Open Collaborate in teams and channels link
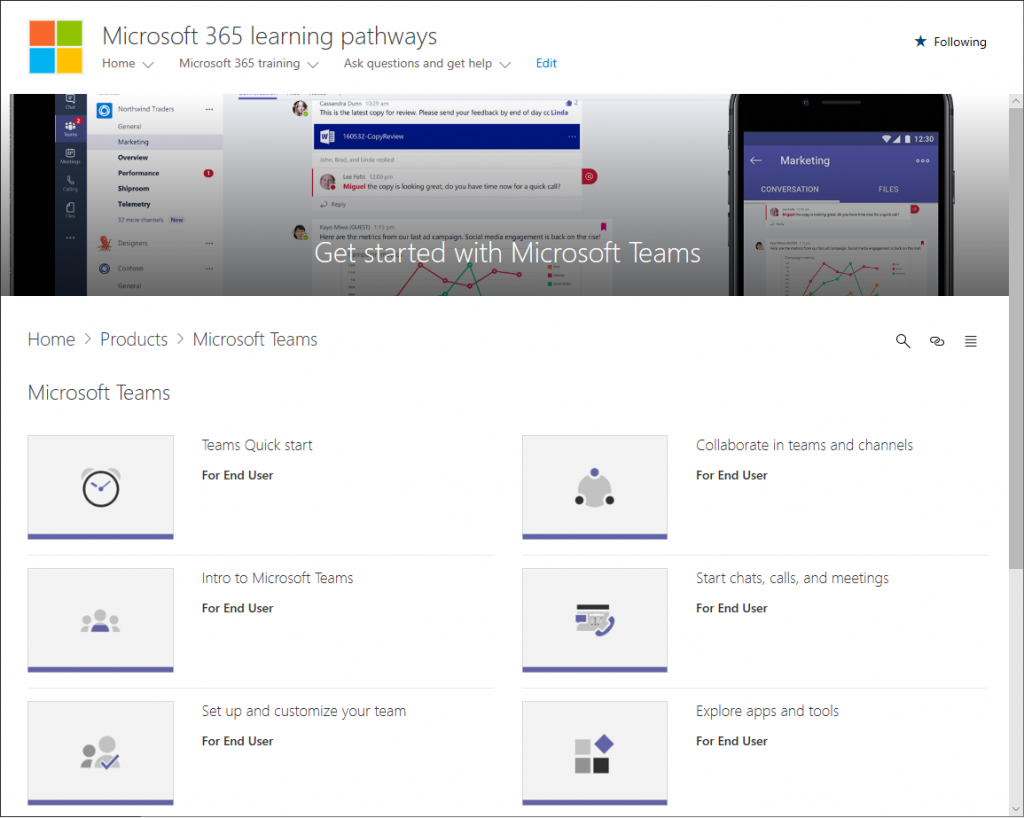The height and width of the screenshot is (818, 1024). (804, 445)
